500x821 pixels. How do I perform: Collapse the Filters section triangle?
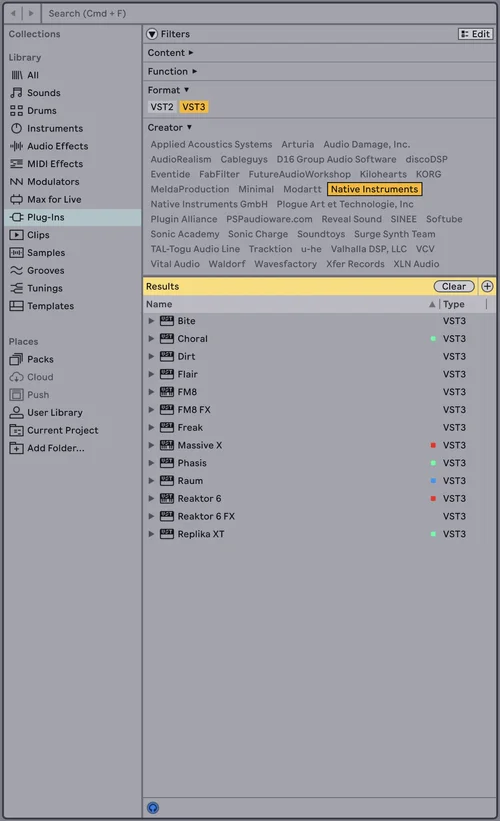(152, 34)
